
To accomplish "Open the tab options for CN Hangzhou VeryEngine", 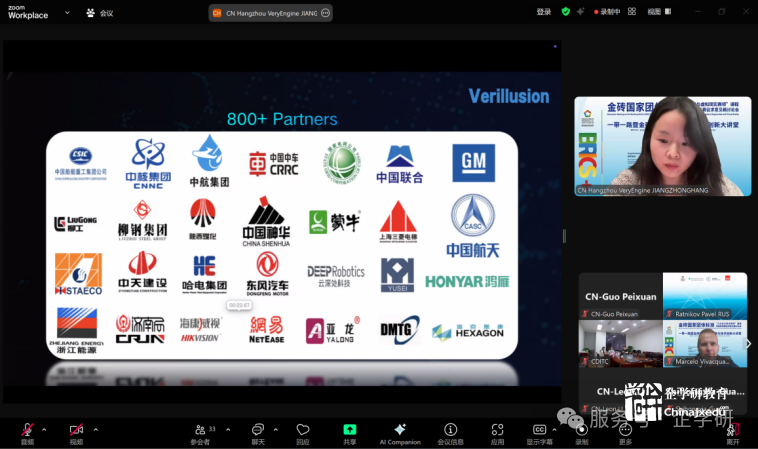I will tap(325, 13).
